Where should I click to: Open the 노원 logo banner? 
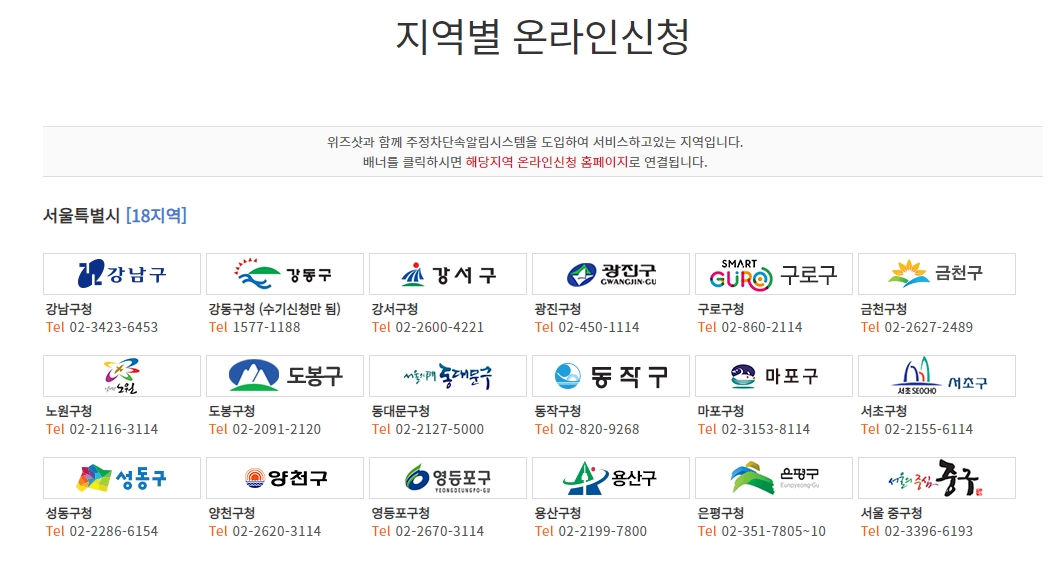(x=122, y=376)
